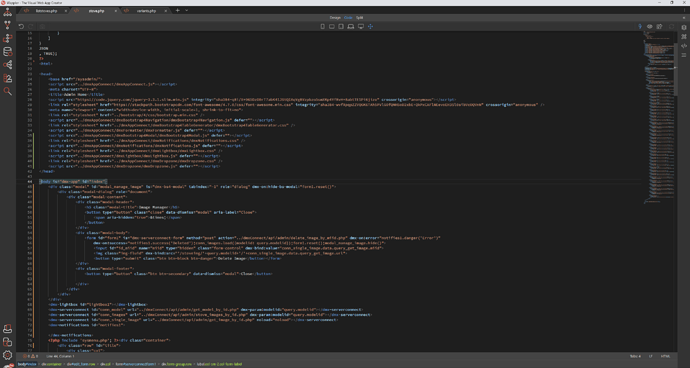Screen dimensions: 690x368
Task: Open the Workflows panel icon in sidebar
Action: (x=7, y=39)
